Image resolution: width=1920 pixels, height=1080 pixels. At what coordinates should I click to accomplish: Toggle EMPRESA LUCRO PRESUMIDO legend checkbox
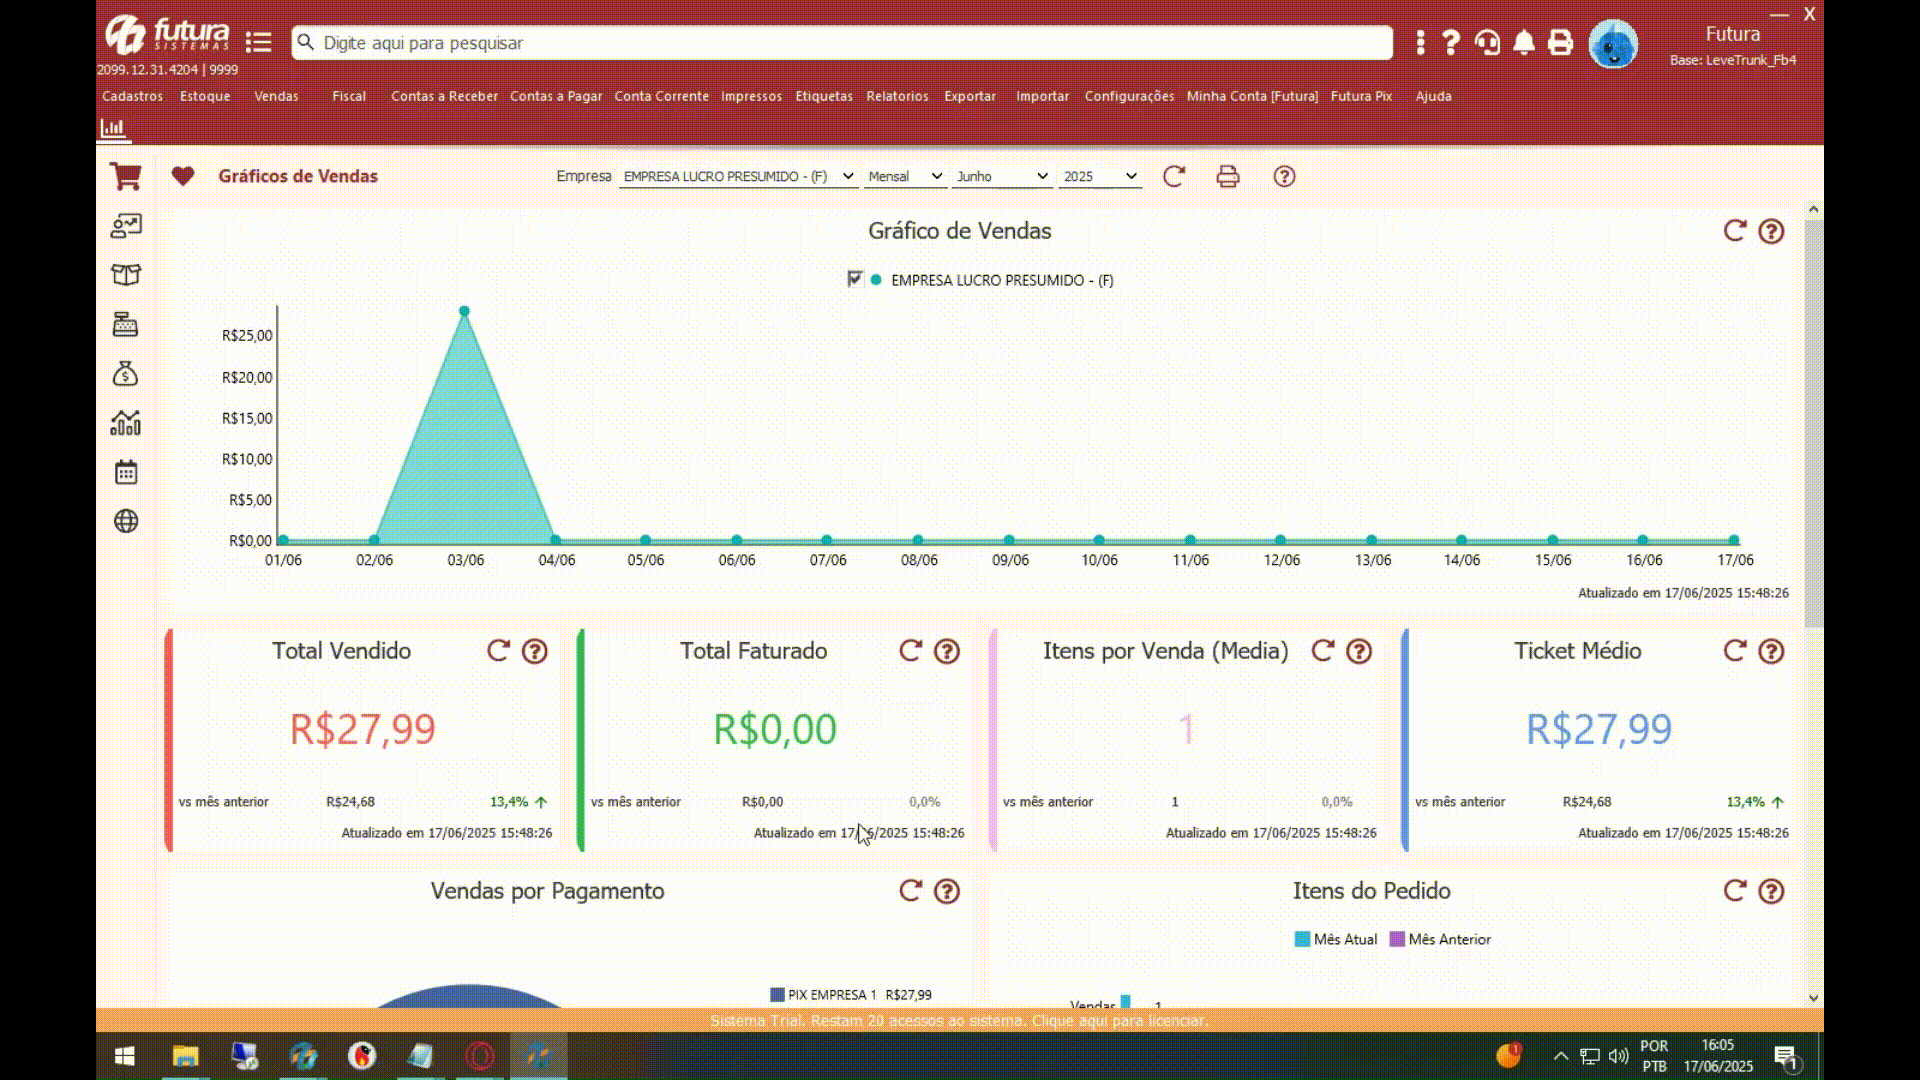[854, 279]
